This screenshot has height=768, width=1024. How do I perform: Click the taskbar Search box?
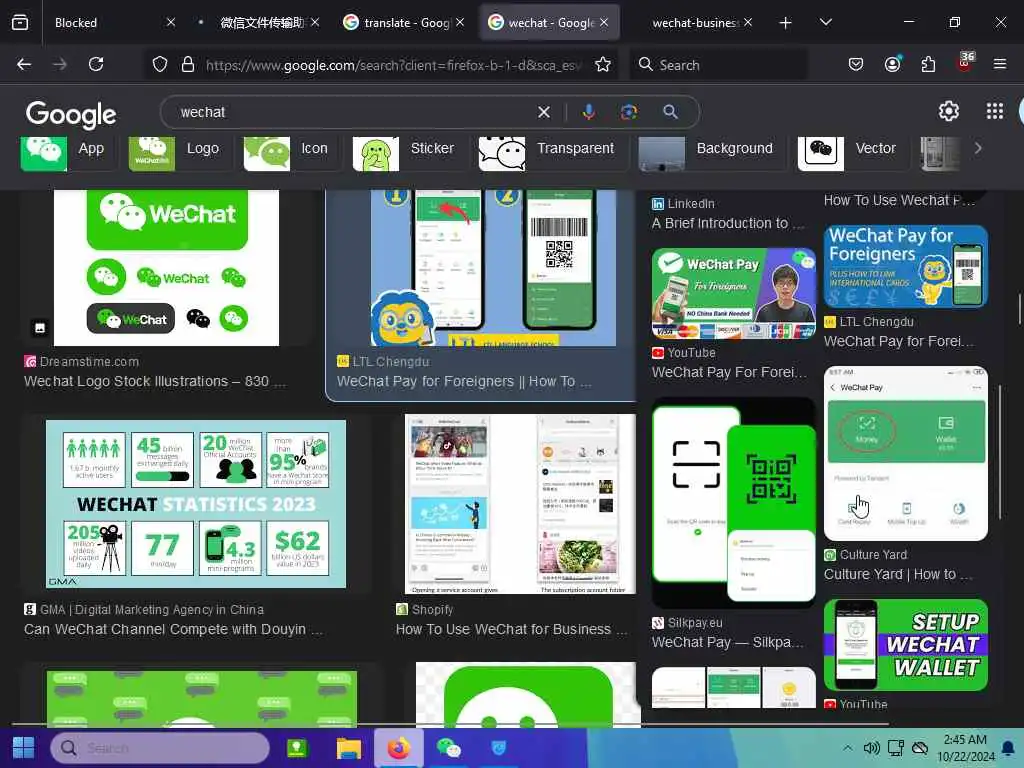click(160, 748)
